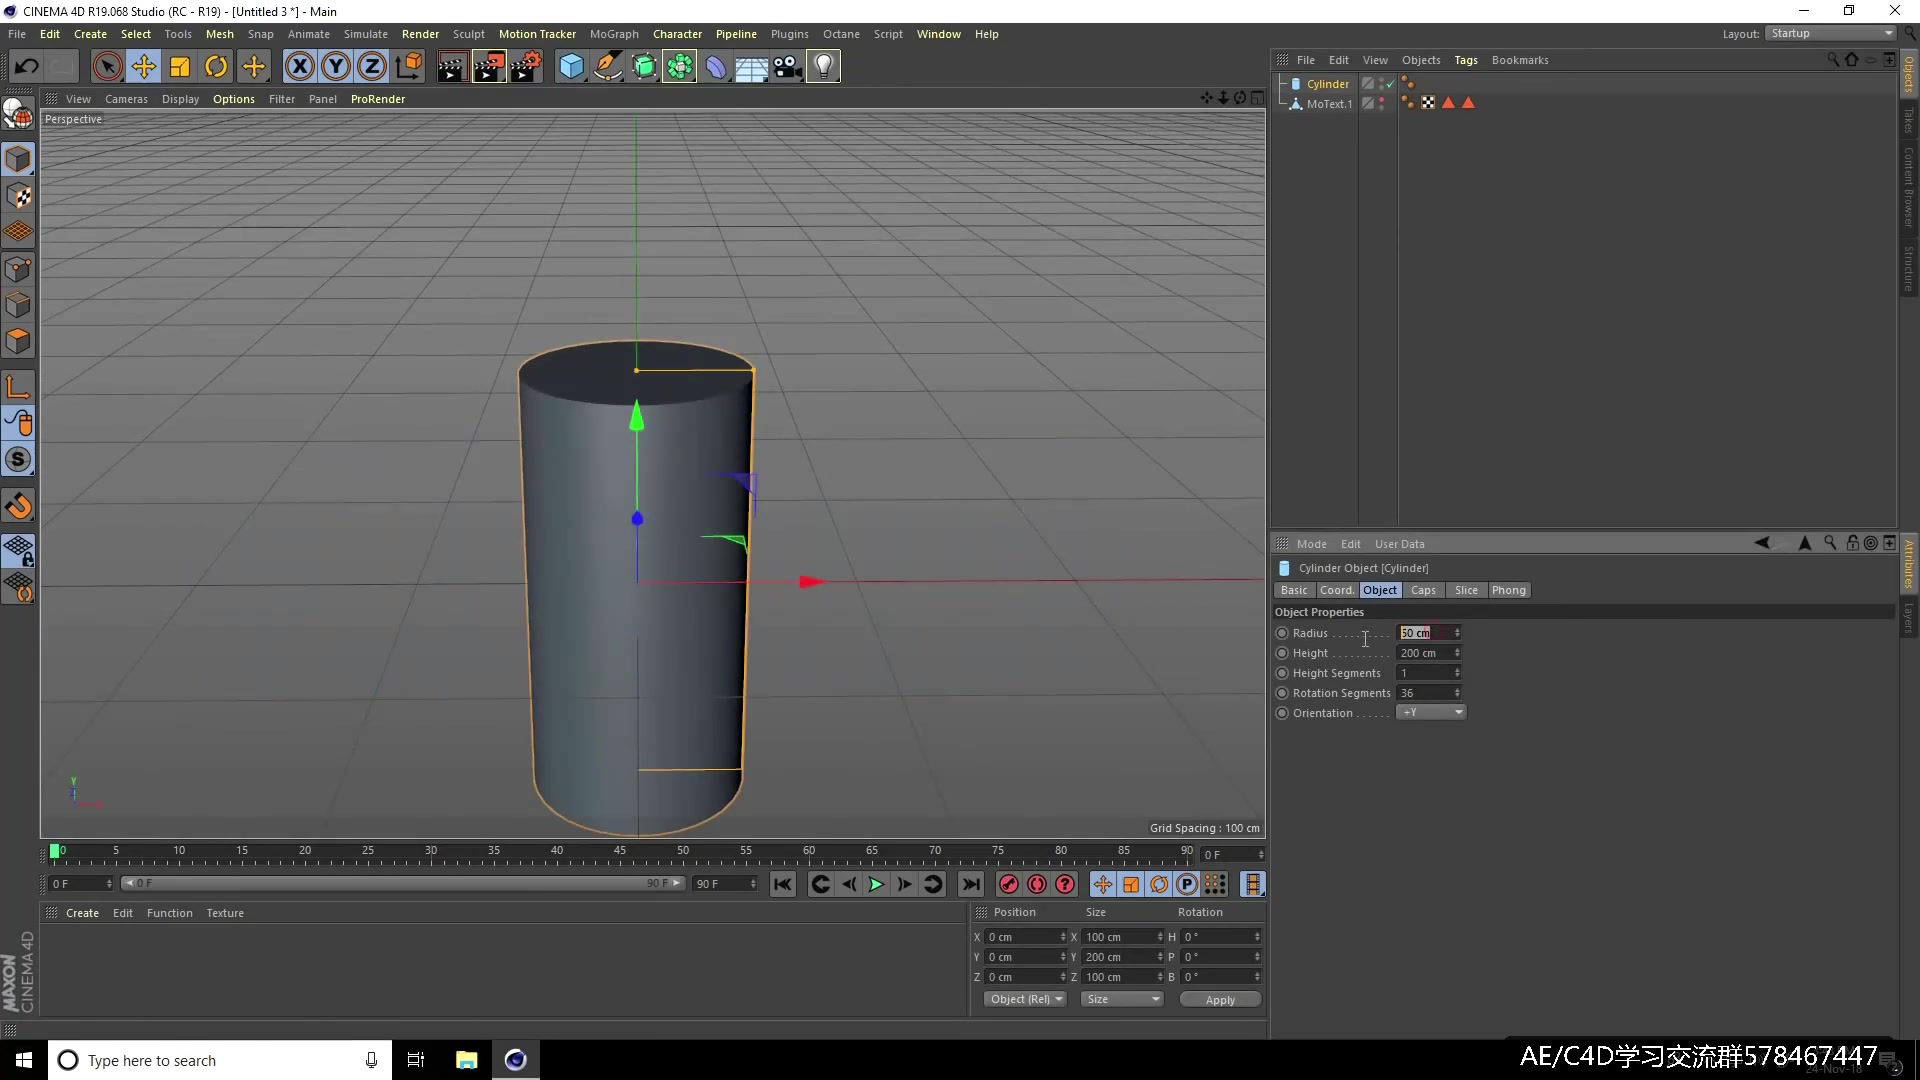Open the Layout dropdown showing Startup
The image size is (1920, 1080).
tap(1830, 33)
